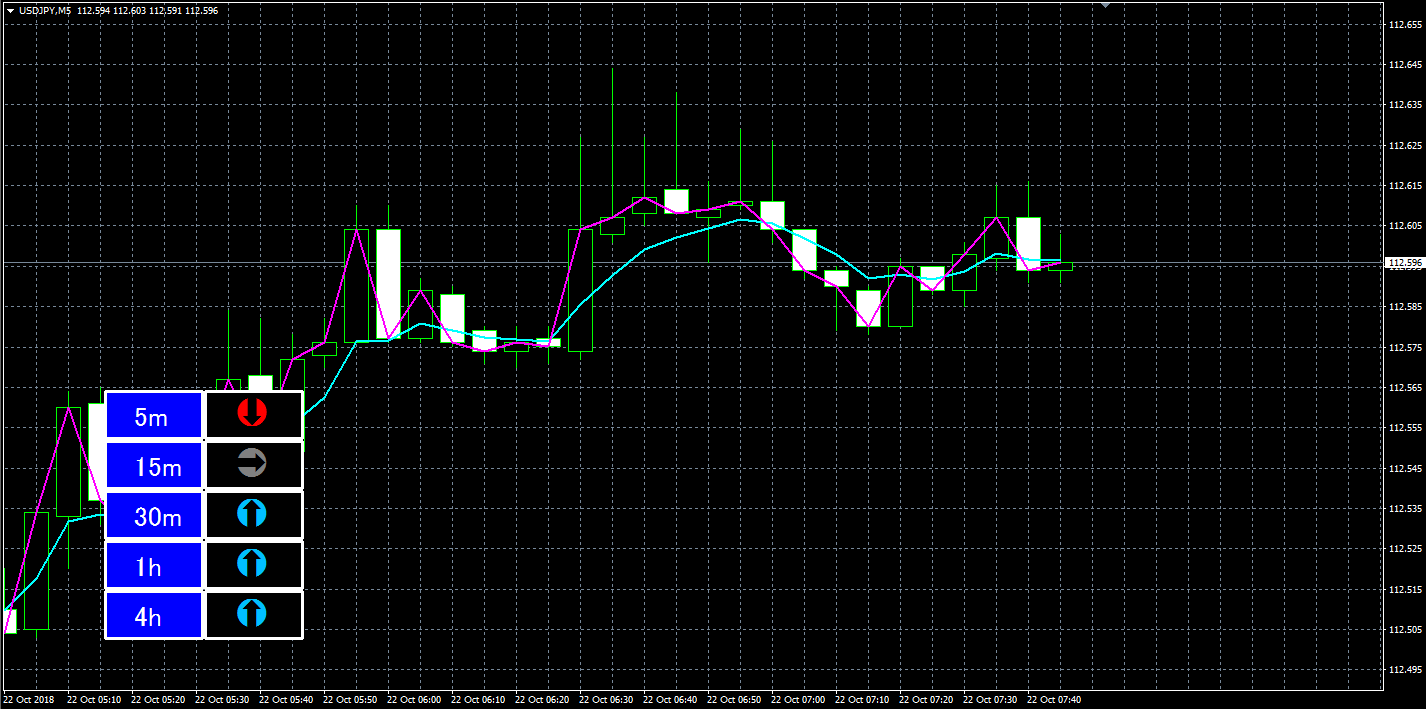Click the blue up arrow beside 1h
The image size is (1426, 709).
coord(253,564)
